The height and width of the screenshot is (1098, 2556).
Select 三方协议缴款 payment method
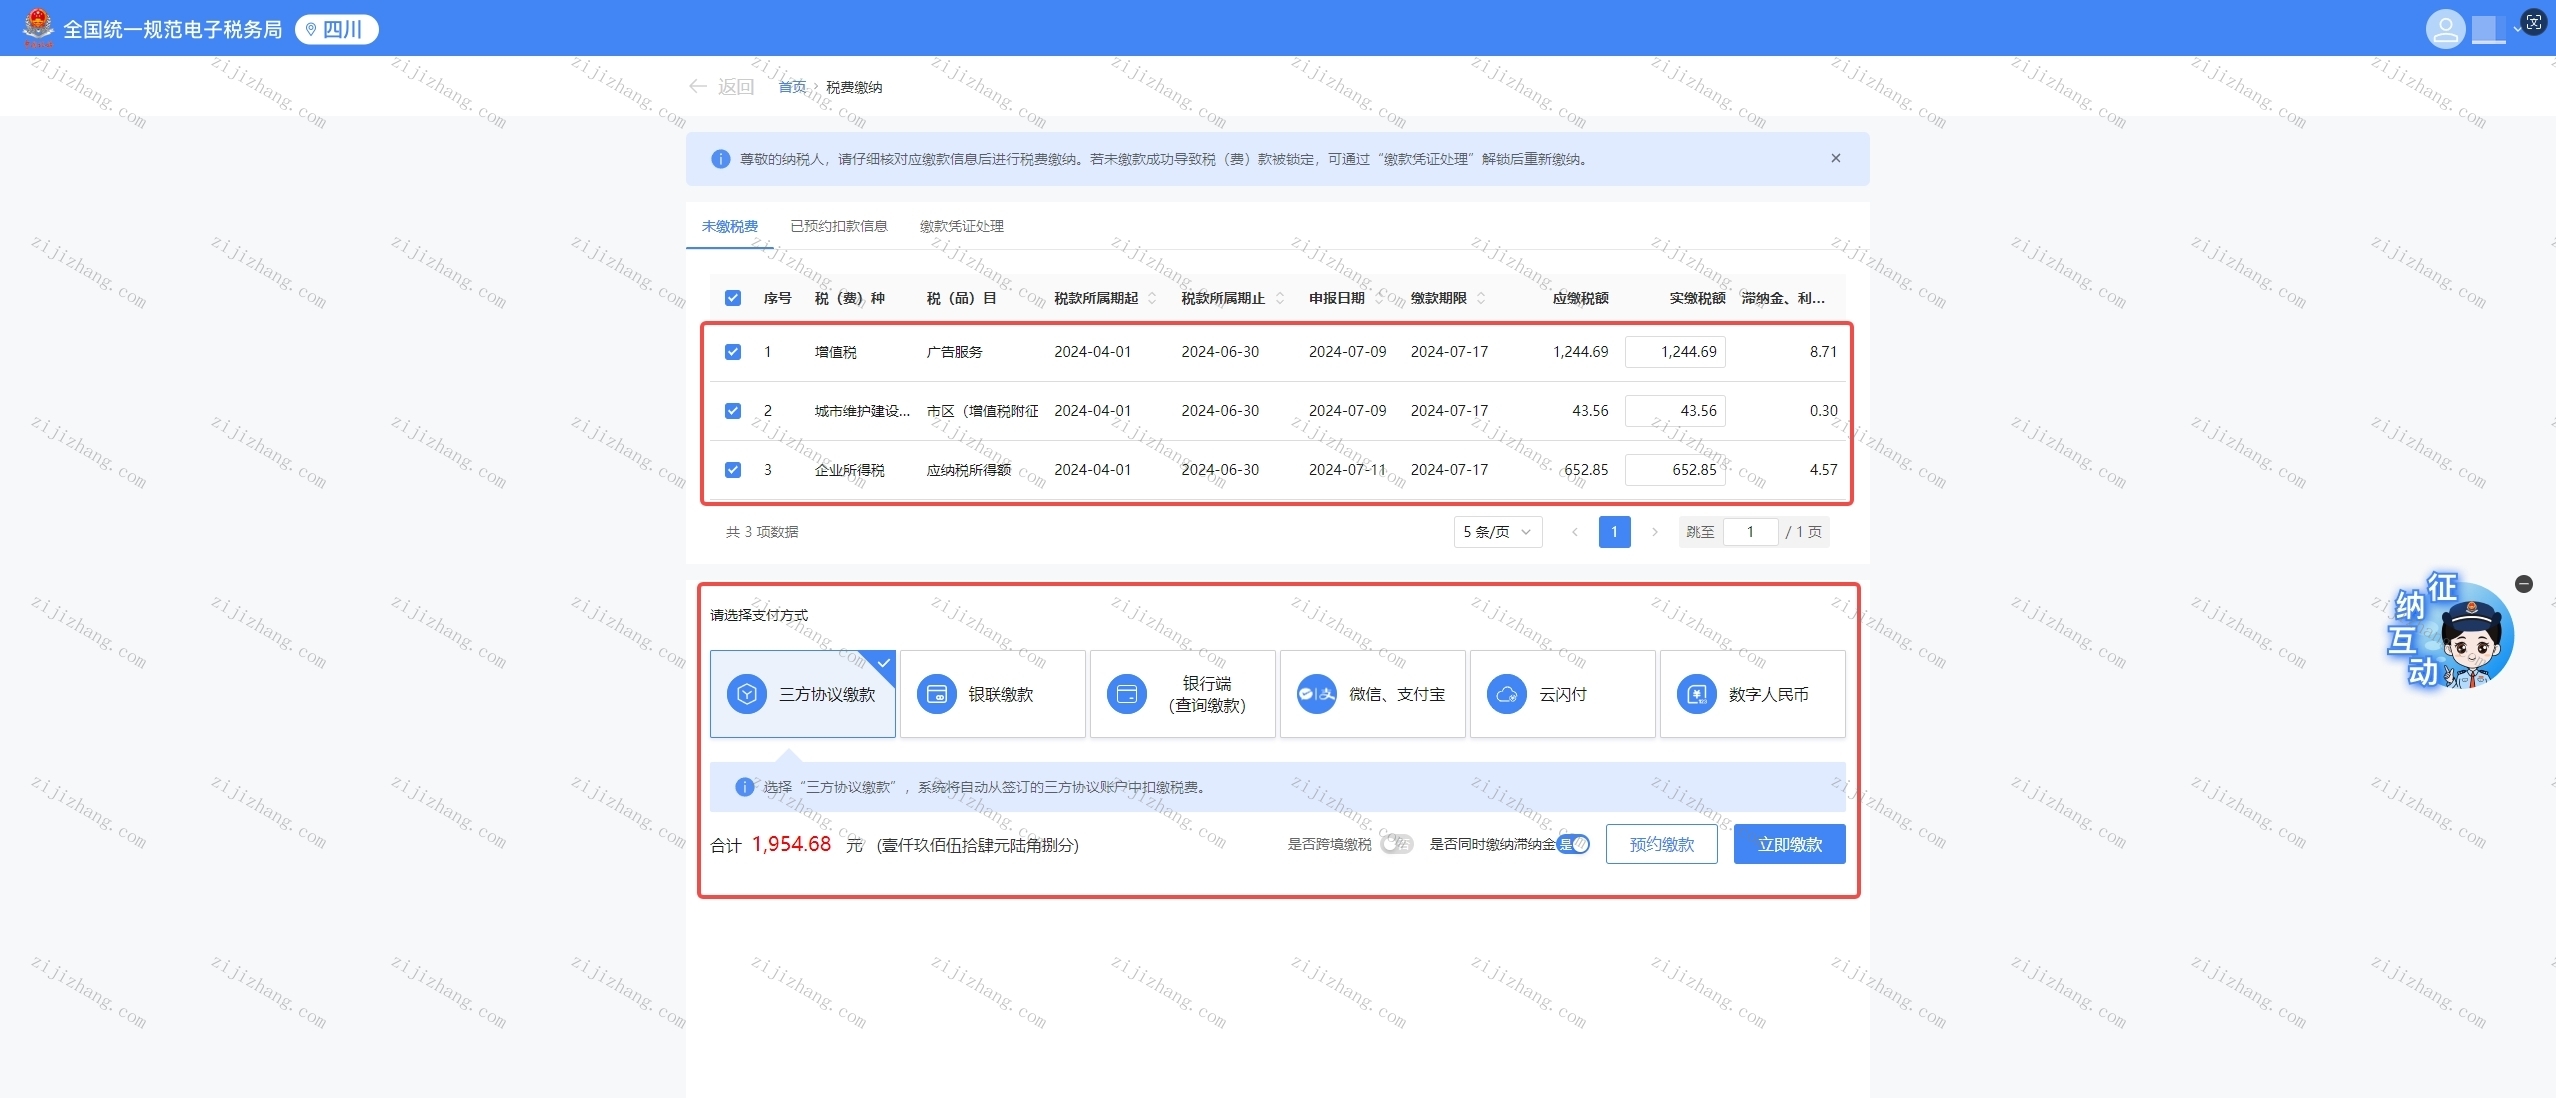(803, 694)
